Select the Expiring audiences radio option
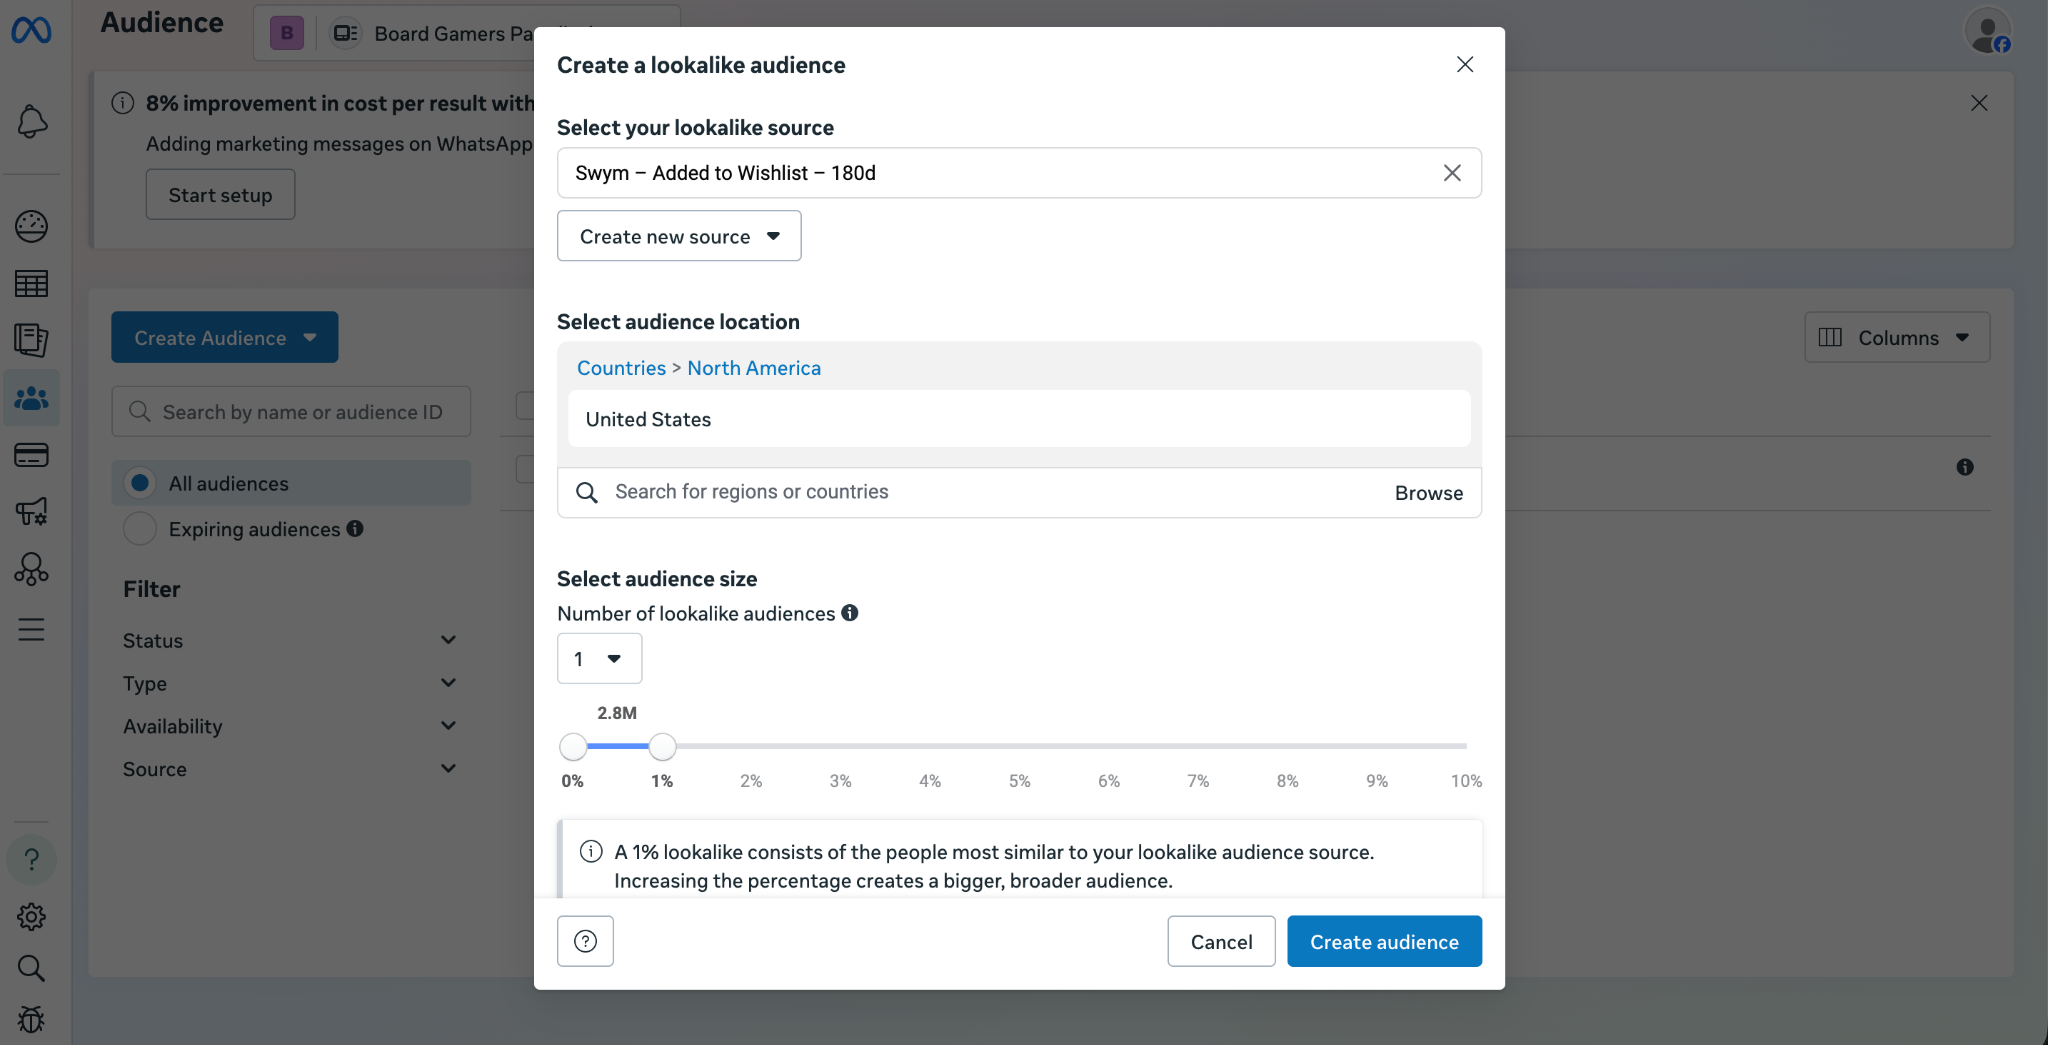The width and height of the screenshot is (2048, 1045). [x=141, y=529]
